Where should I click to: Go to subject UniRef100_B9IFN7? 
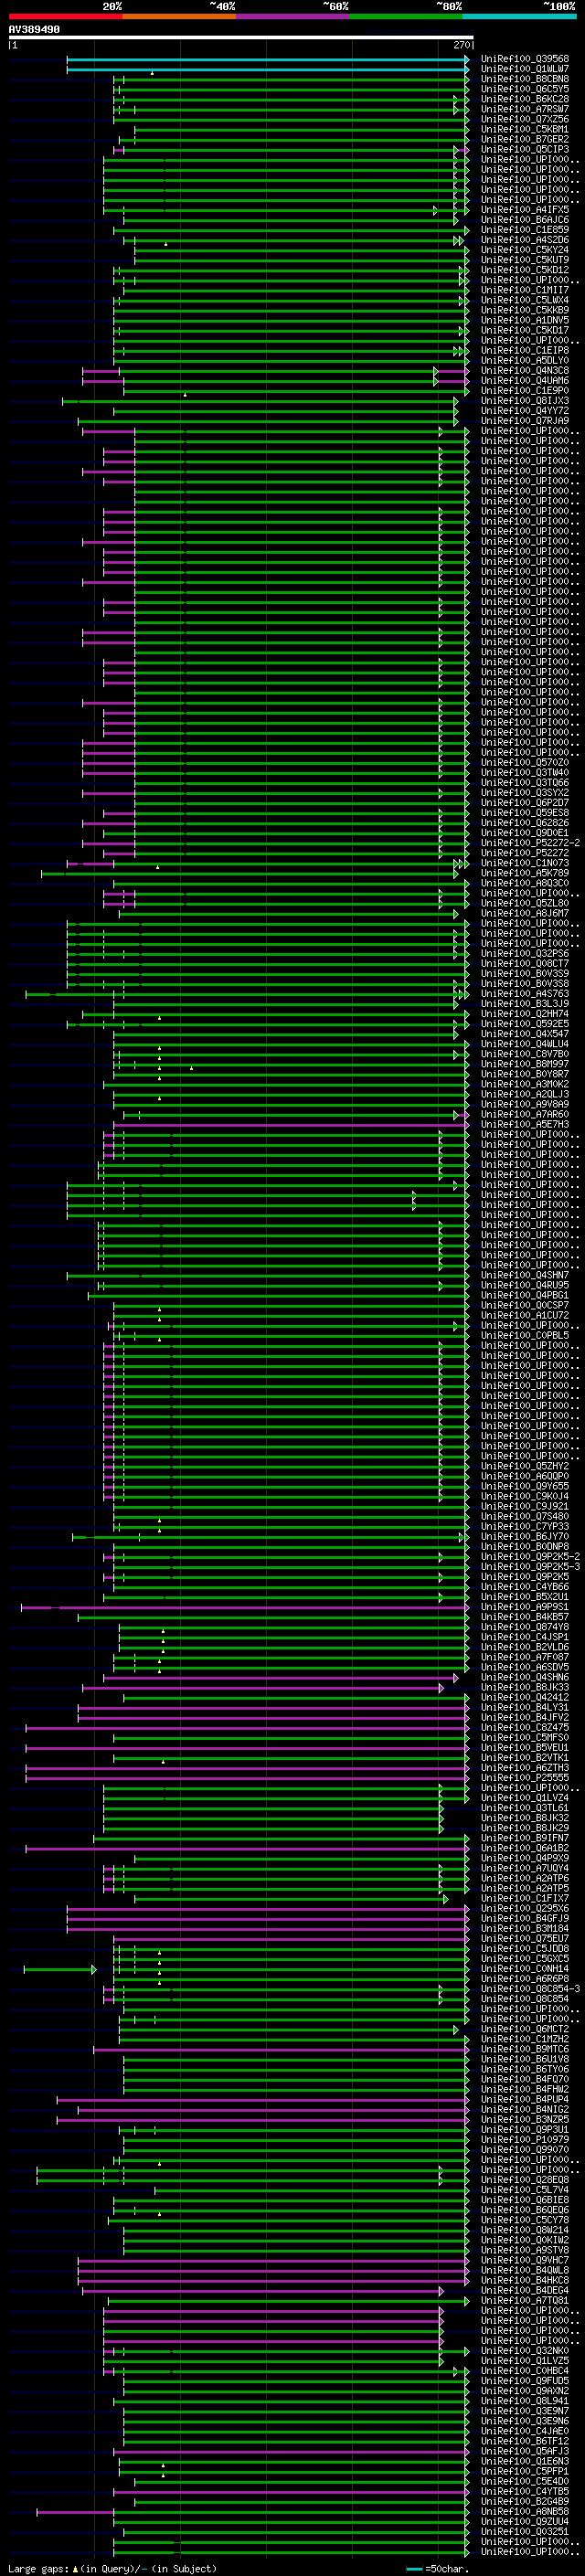point(525,1838)
